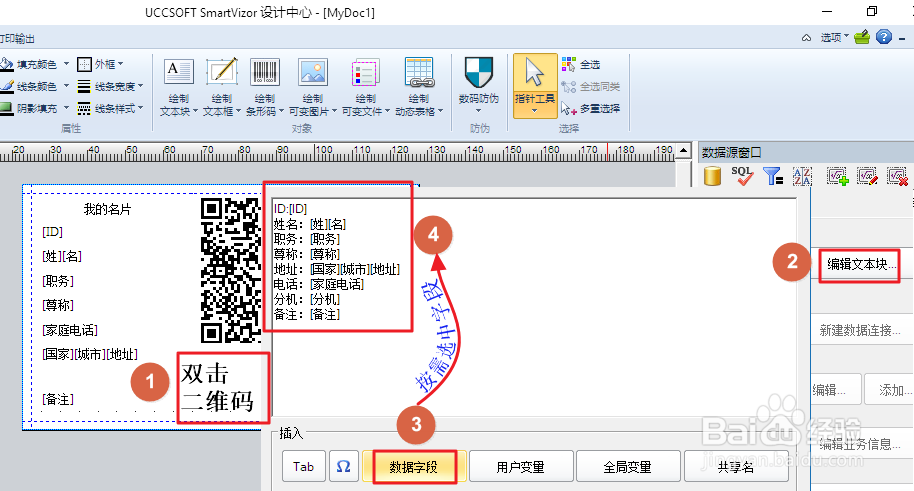Click the [国家][城市][地址] field on the card

pos(90,354)
